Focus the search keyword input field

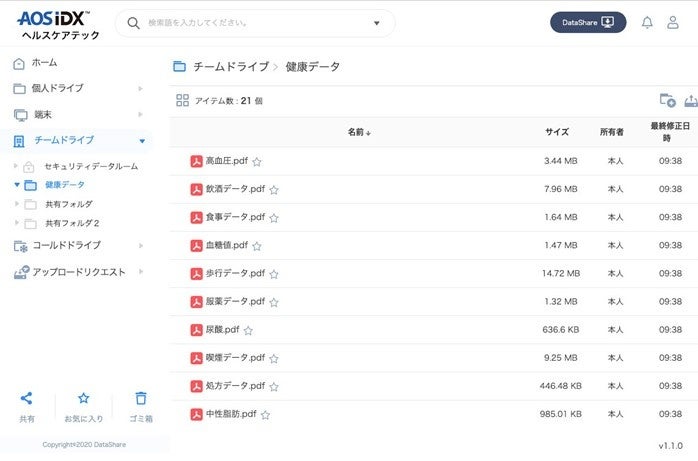256,23
